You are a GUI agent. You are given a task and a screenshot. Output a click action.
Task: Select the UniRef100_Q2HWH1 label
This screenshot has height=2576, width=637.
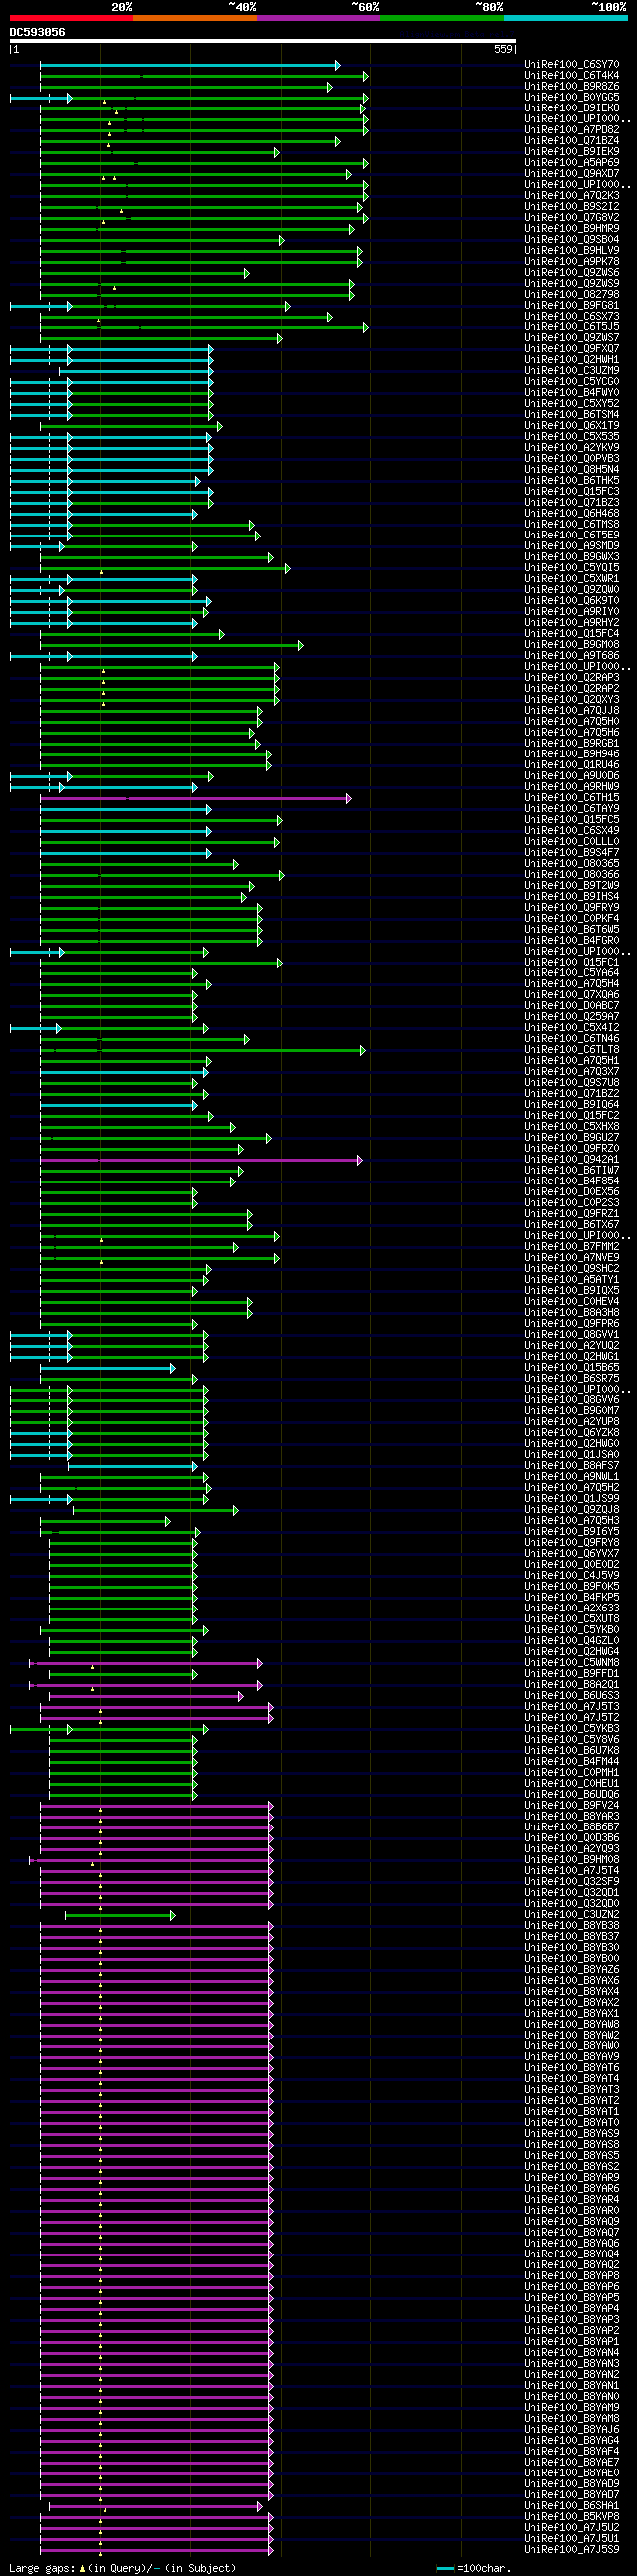tap(571, 360)
